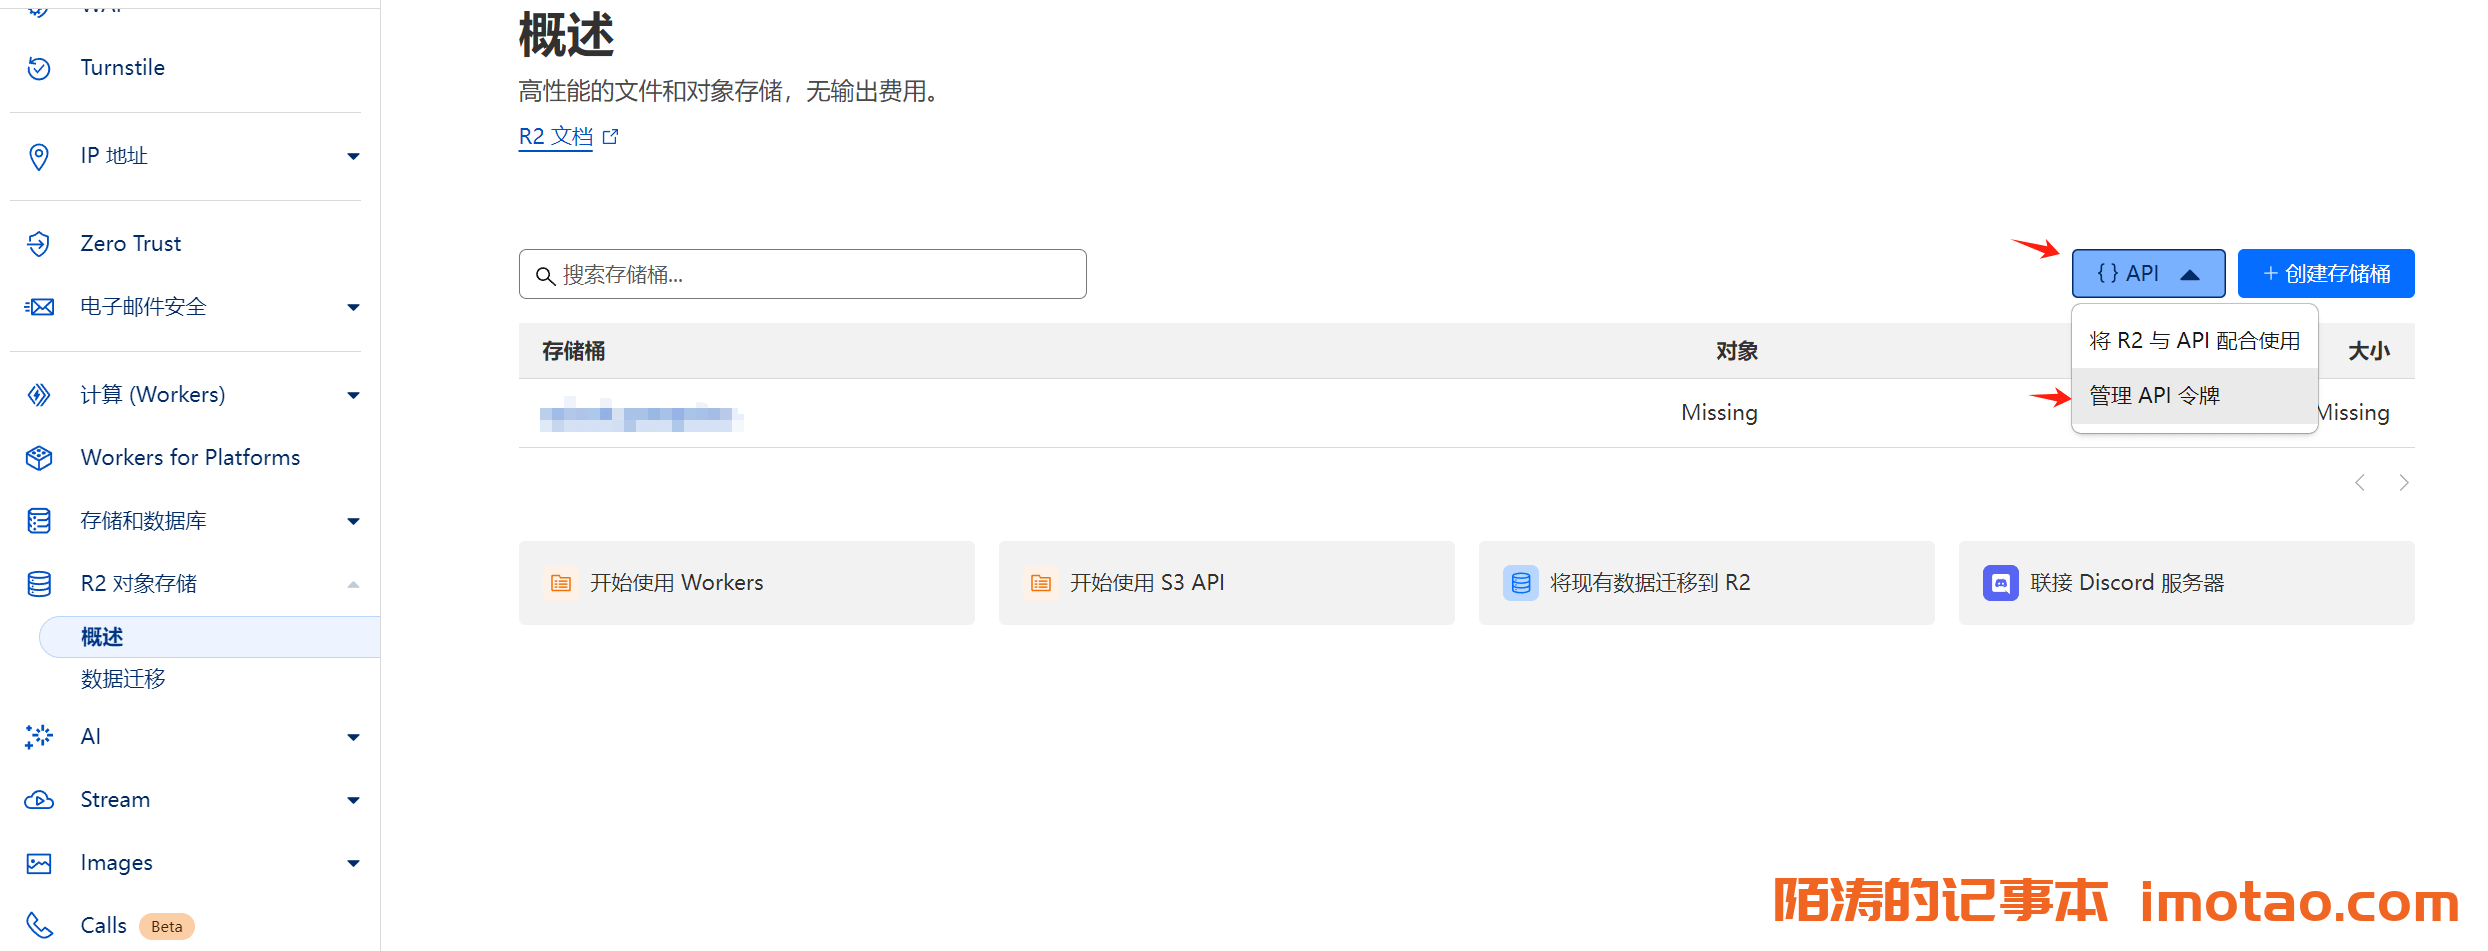Click the Images picture icon
2488x951 pixels.
click(39, 863)
